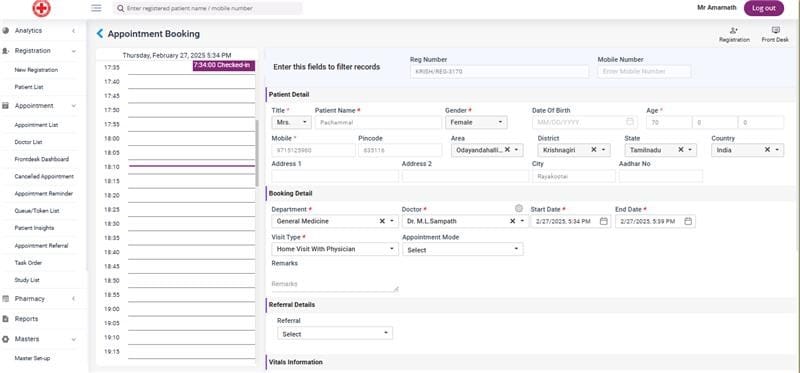Clear the State selection X
The height and width of the screenshot is (373, 800).
point(681,150)
